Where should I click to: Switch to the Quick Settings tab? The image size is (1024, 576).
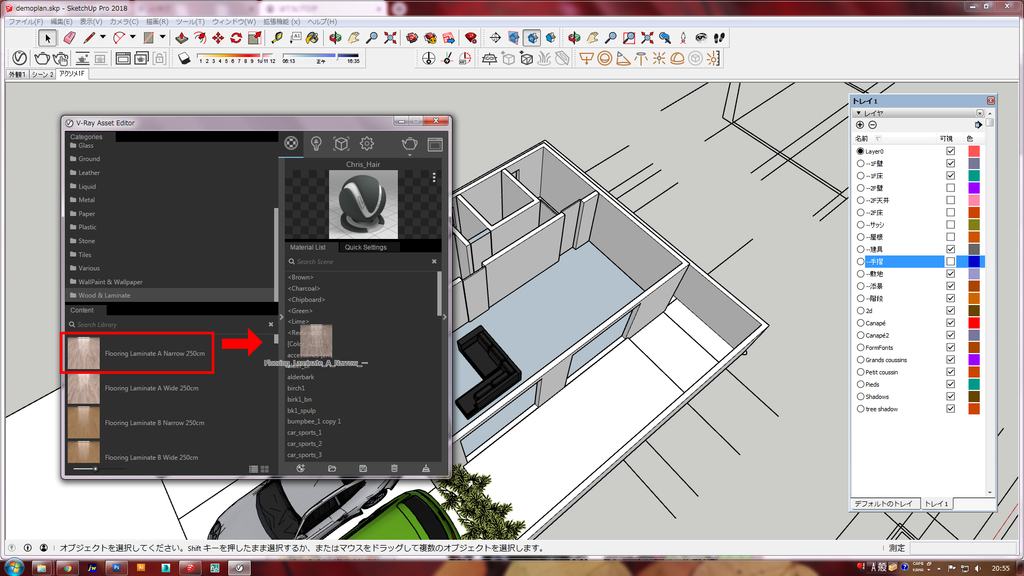pos(366,248)
